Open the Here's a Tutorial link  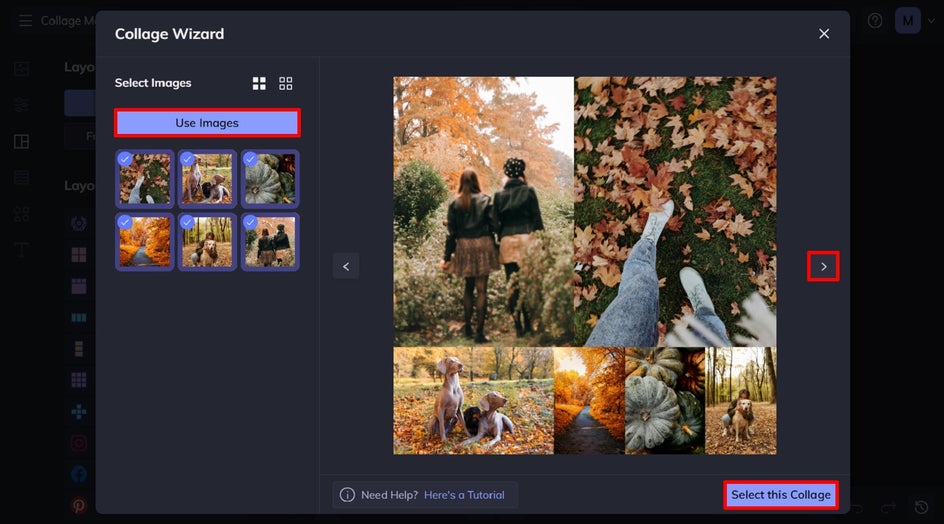[x=464, y=494]
